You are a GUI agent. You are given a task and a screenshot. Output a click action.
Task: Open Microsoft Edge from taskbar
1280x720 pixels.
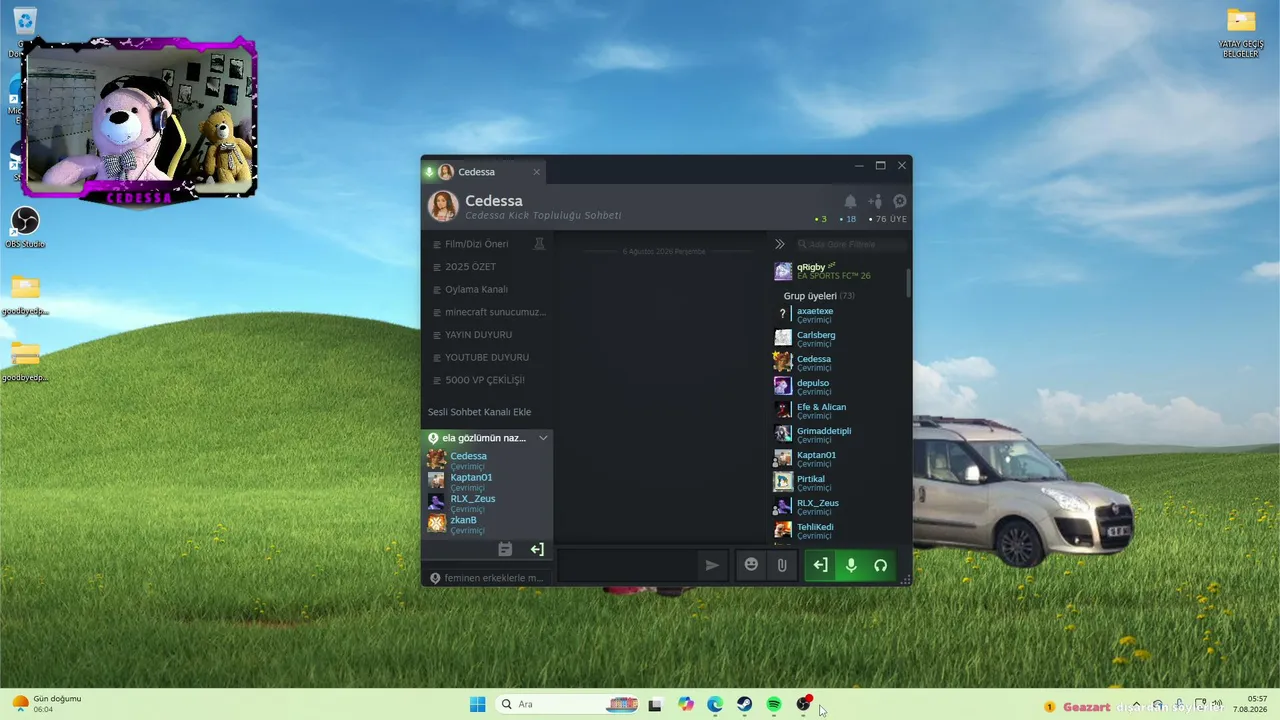tap(715, 704)
